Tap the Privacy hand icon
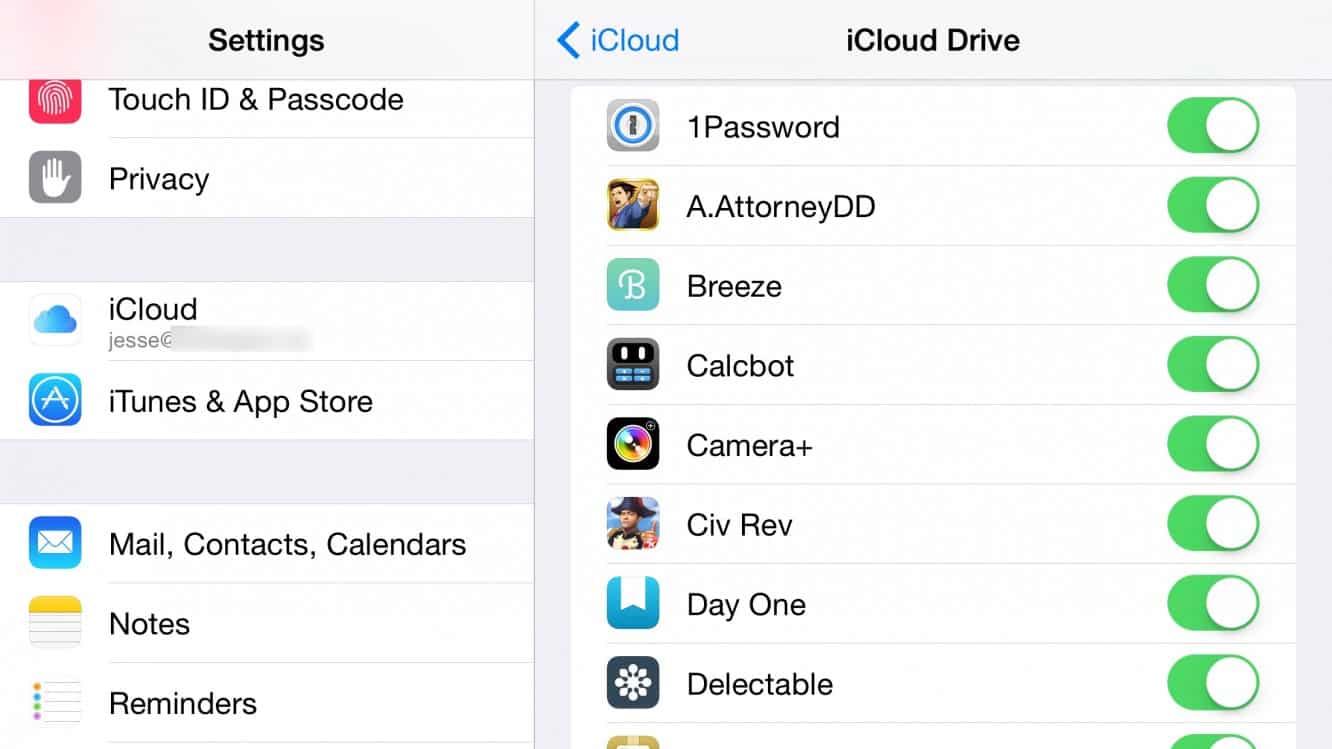This screenshot has width=1332, height=749. coord(55,178)
